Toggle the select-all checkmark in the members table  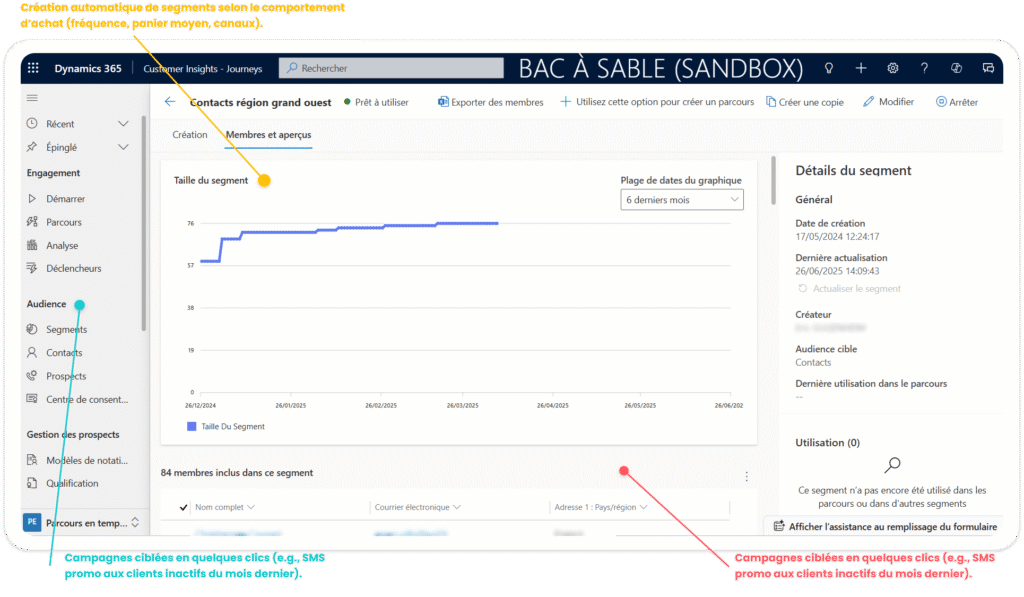coord(184,507)
